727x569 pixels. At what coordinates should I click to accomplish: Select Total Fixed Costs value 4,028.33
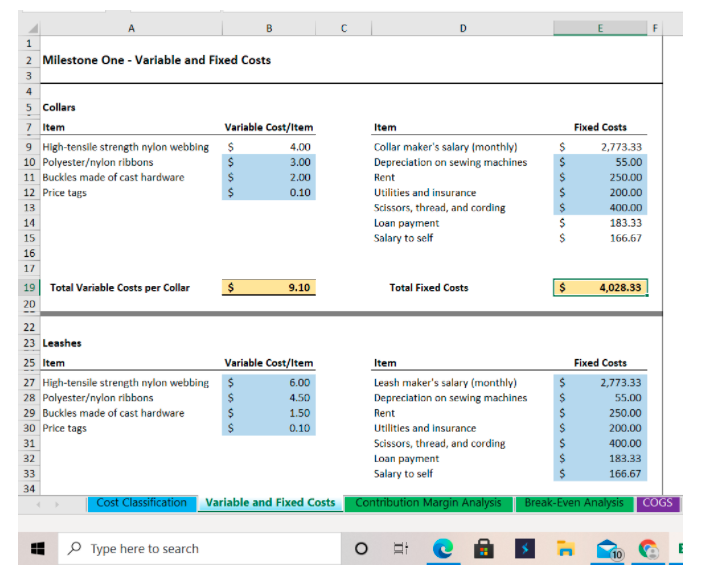[x=600, y=288]
